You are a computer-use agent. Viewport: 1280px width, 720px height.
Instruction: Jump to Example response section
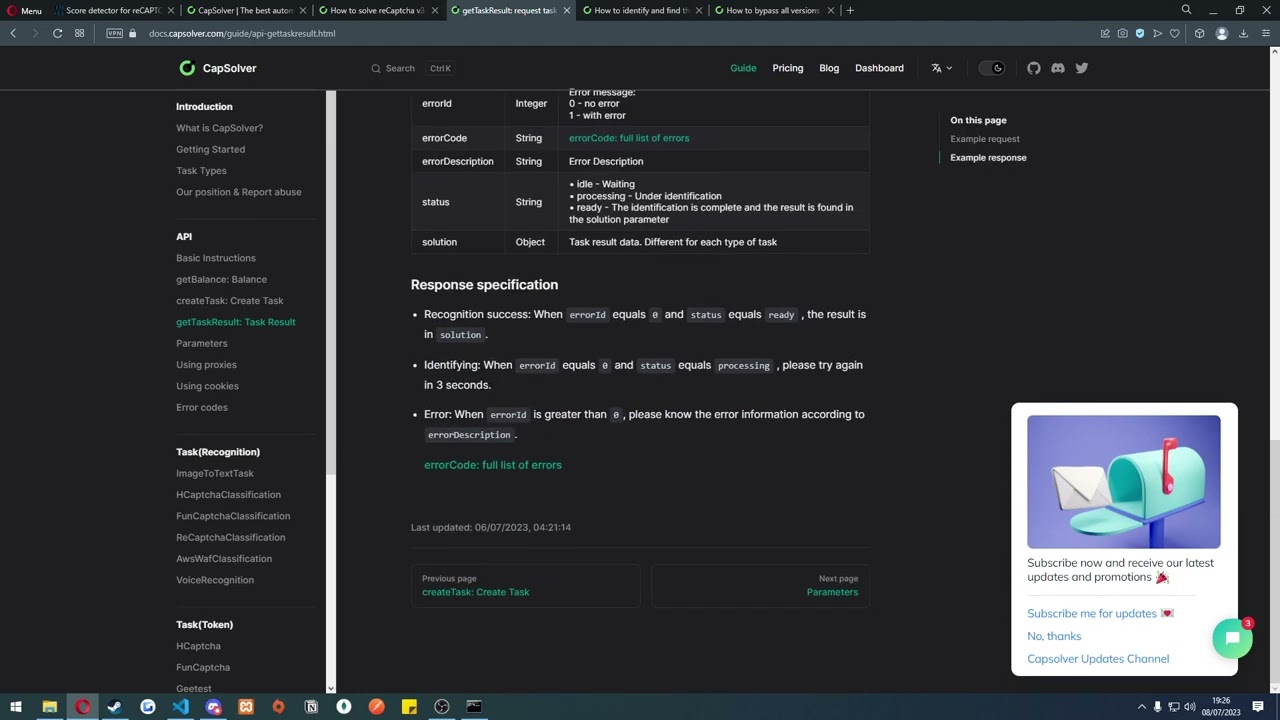click(x=988, y=158)
